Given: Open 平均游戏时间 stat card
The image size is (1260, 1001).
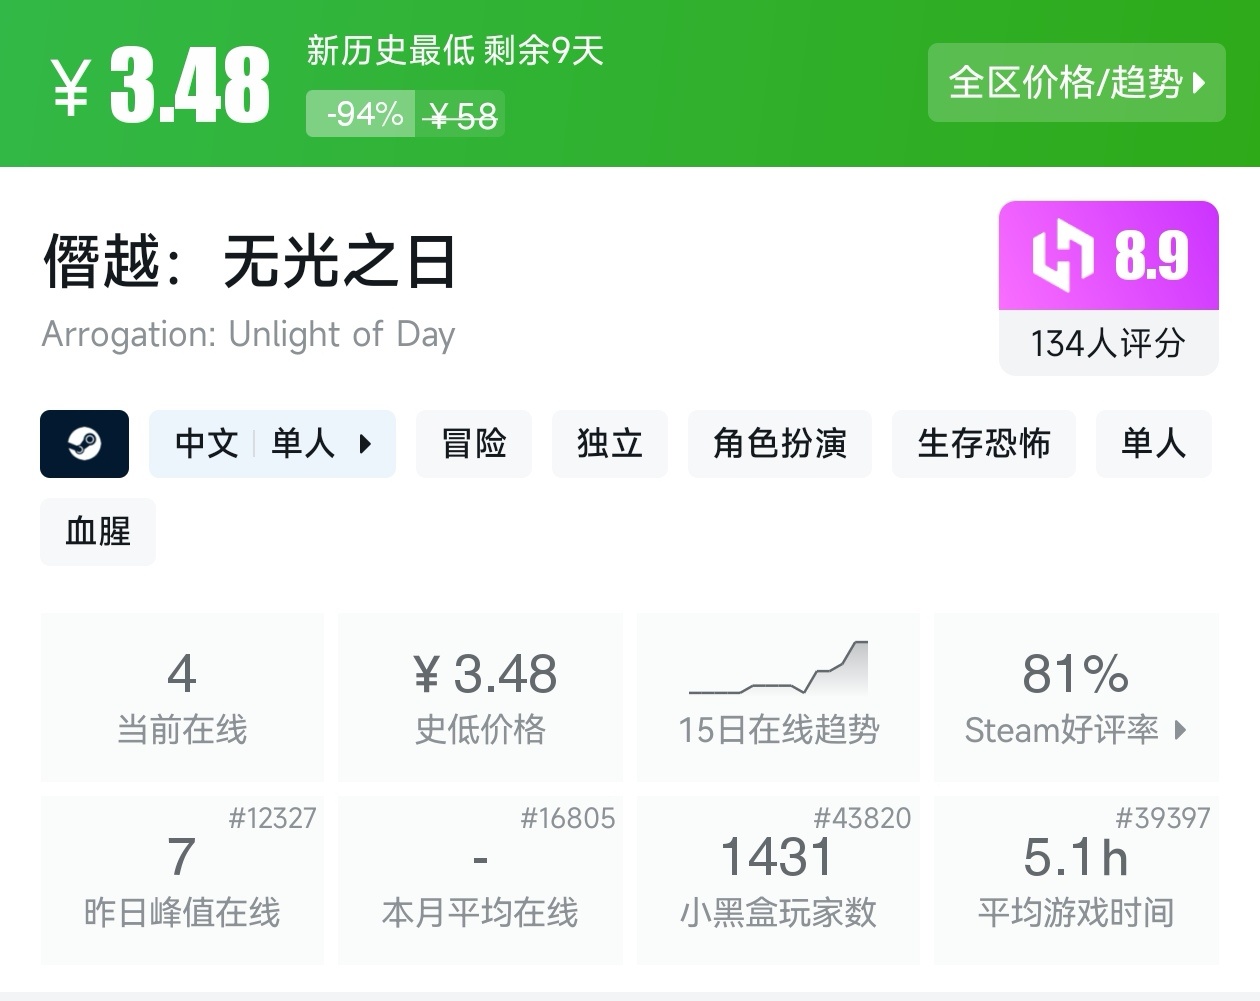Looking at the screenshot, I should pos(1076,880).
